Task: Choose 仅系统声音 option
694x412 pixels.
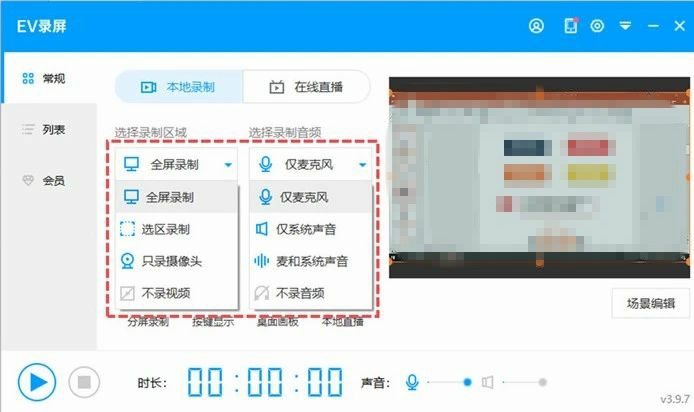Action: (x=311, y=229)
